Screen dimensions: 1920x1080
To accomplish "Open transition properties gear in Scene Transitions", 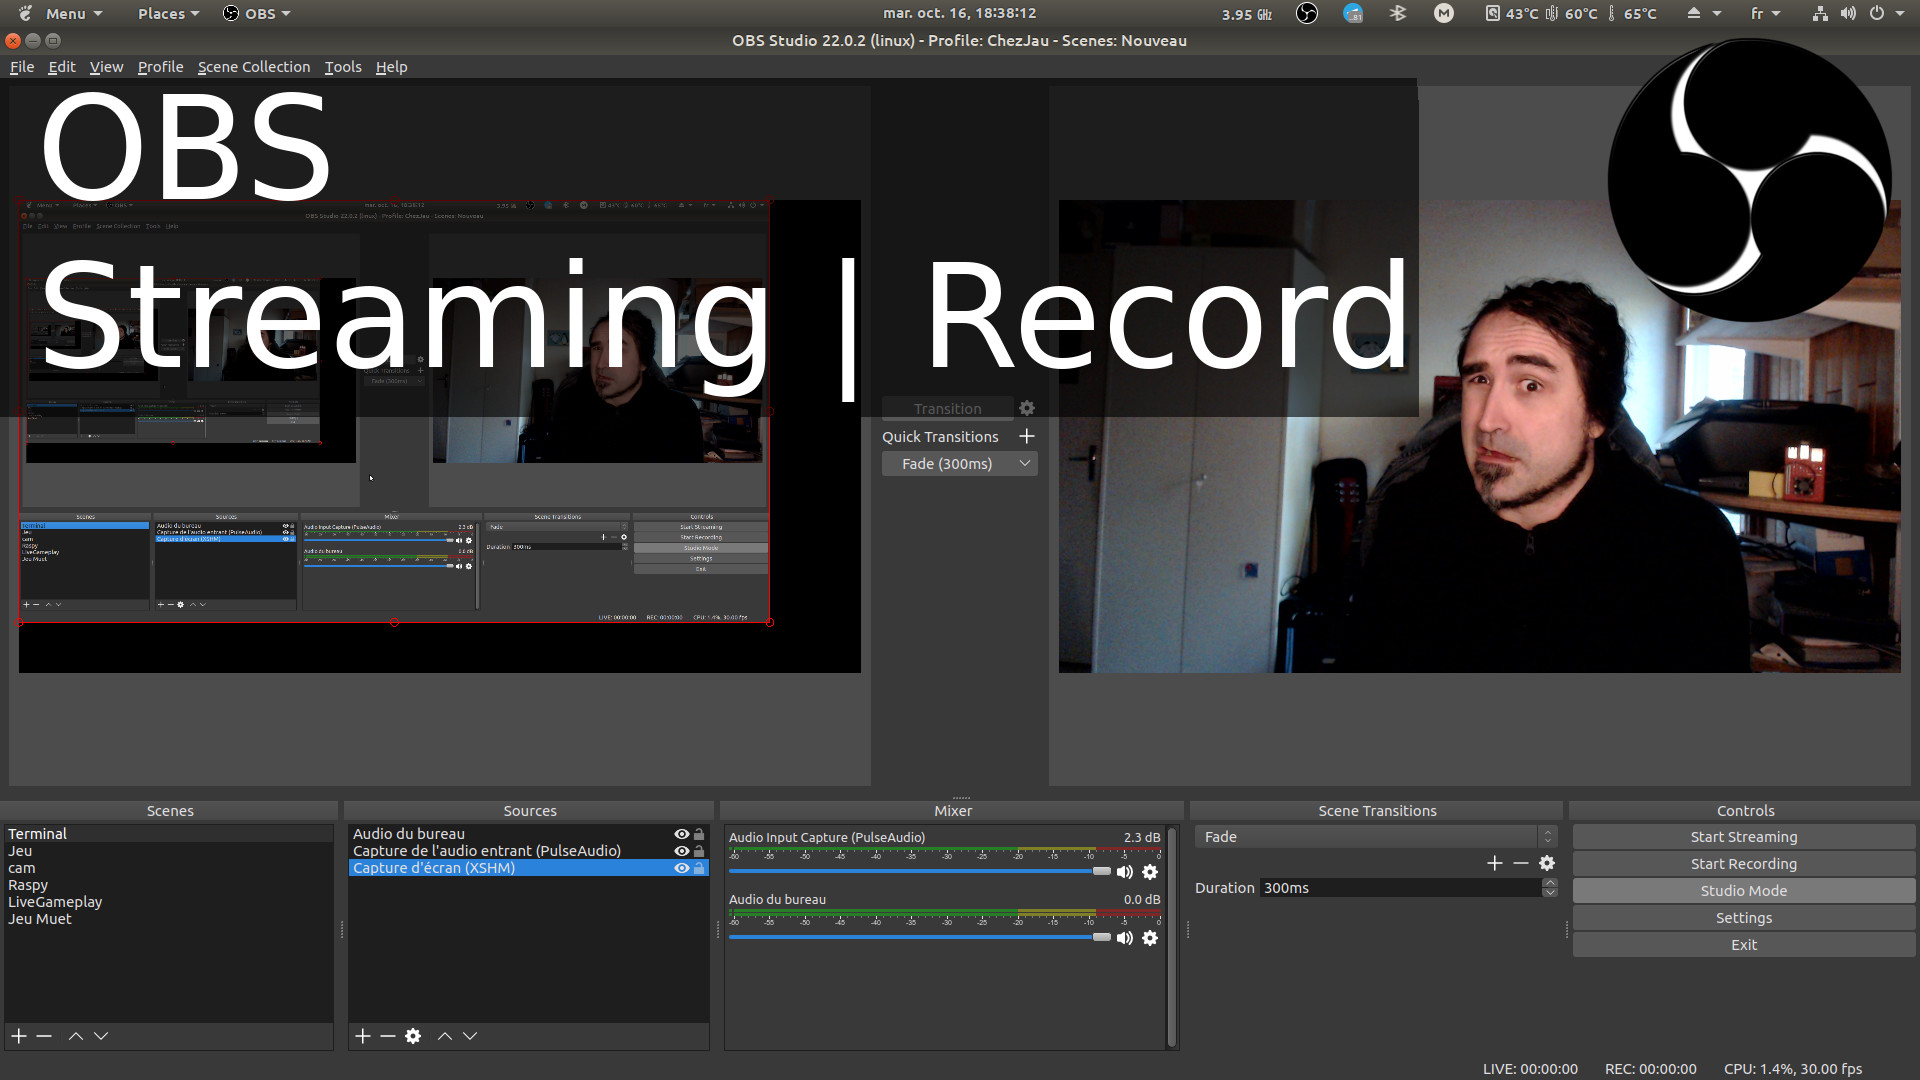I will [x=1547, y=863].
